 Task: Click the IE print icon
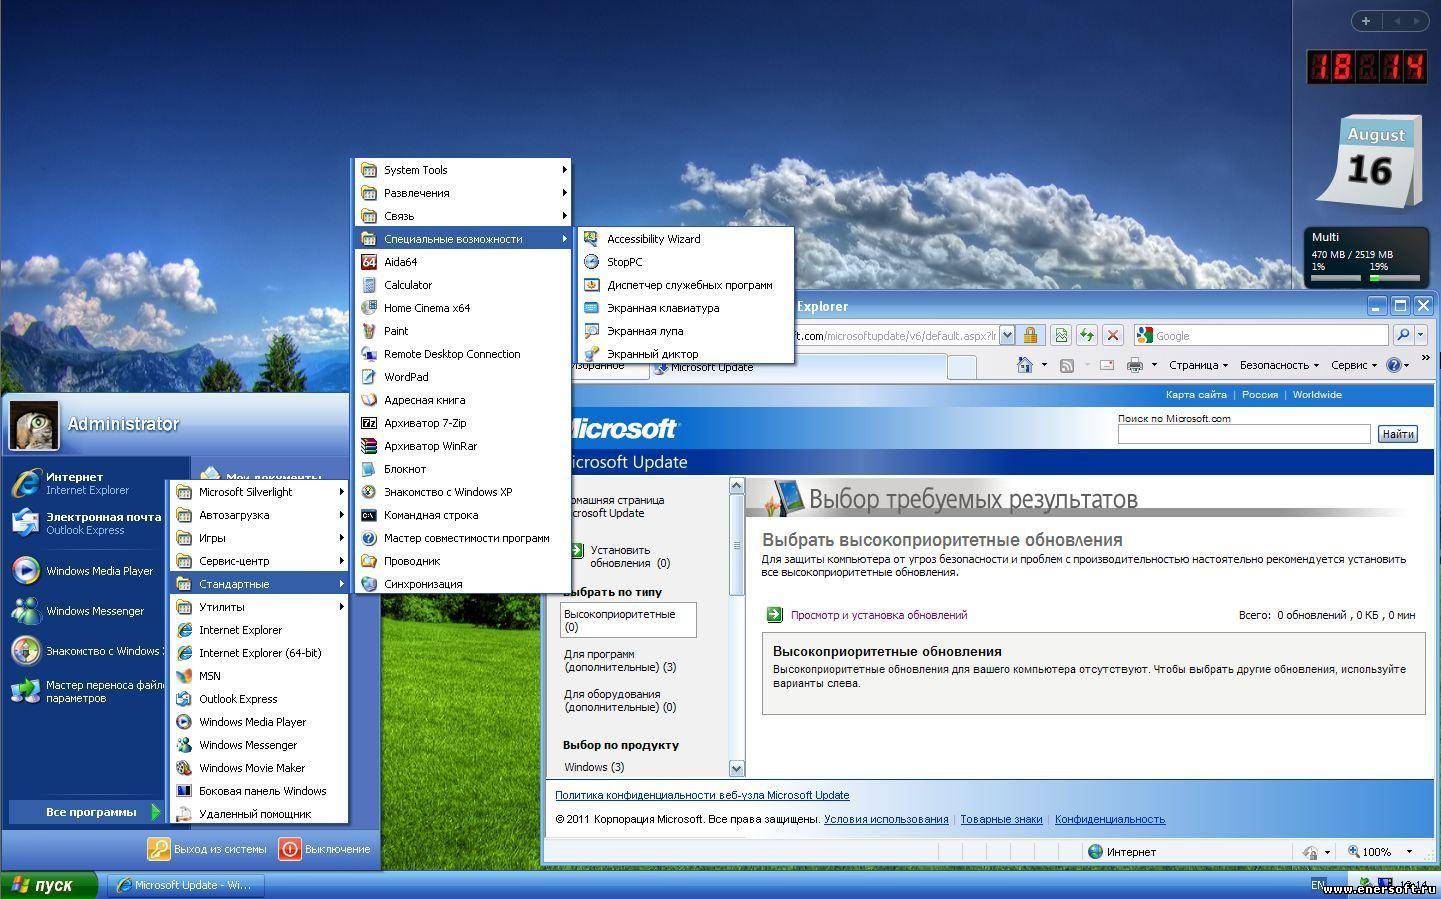[1134, 365]
